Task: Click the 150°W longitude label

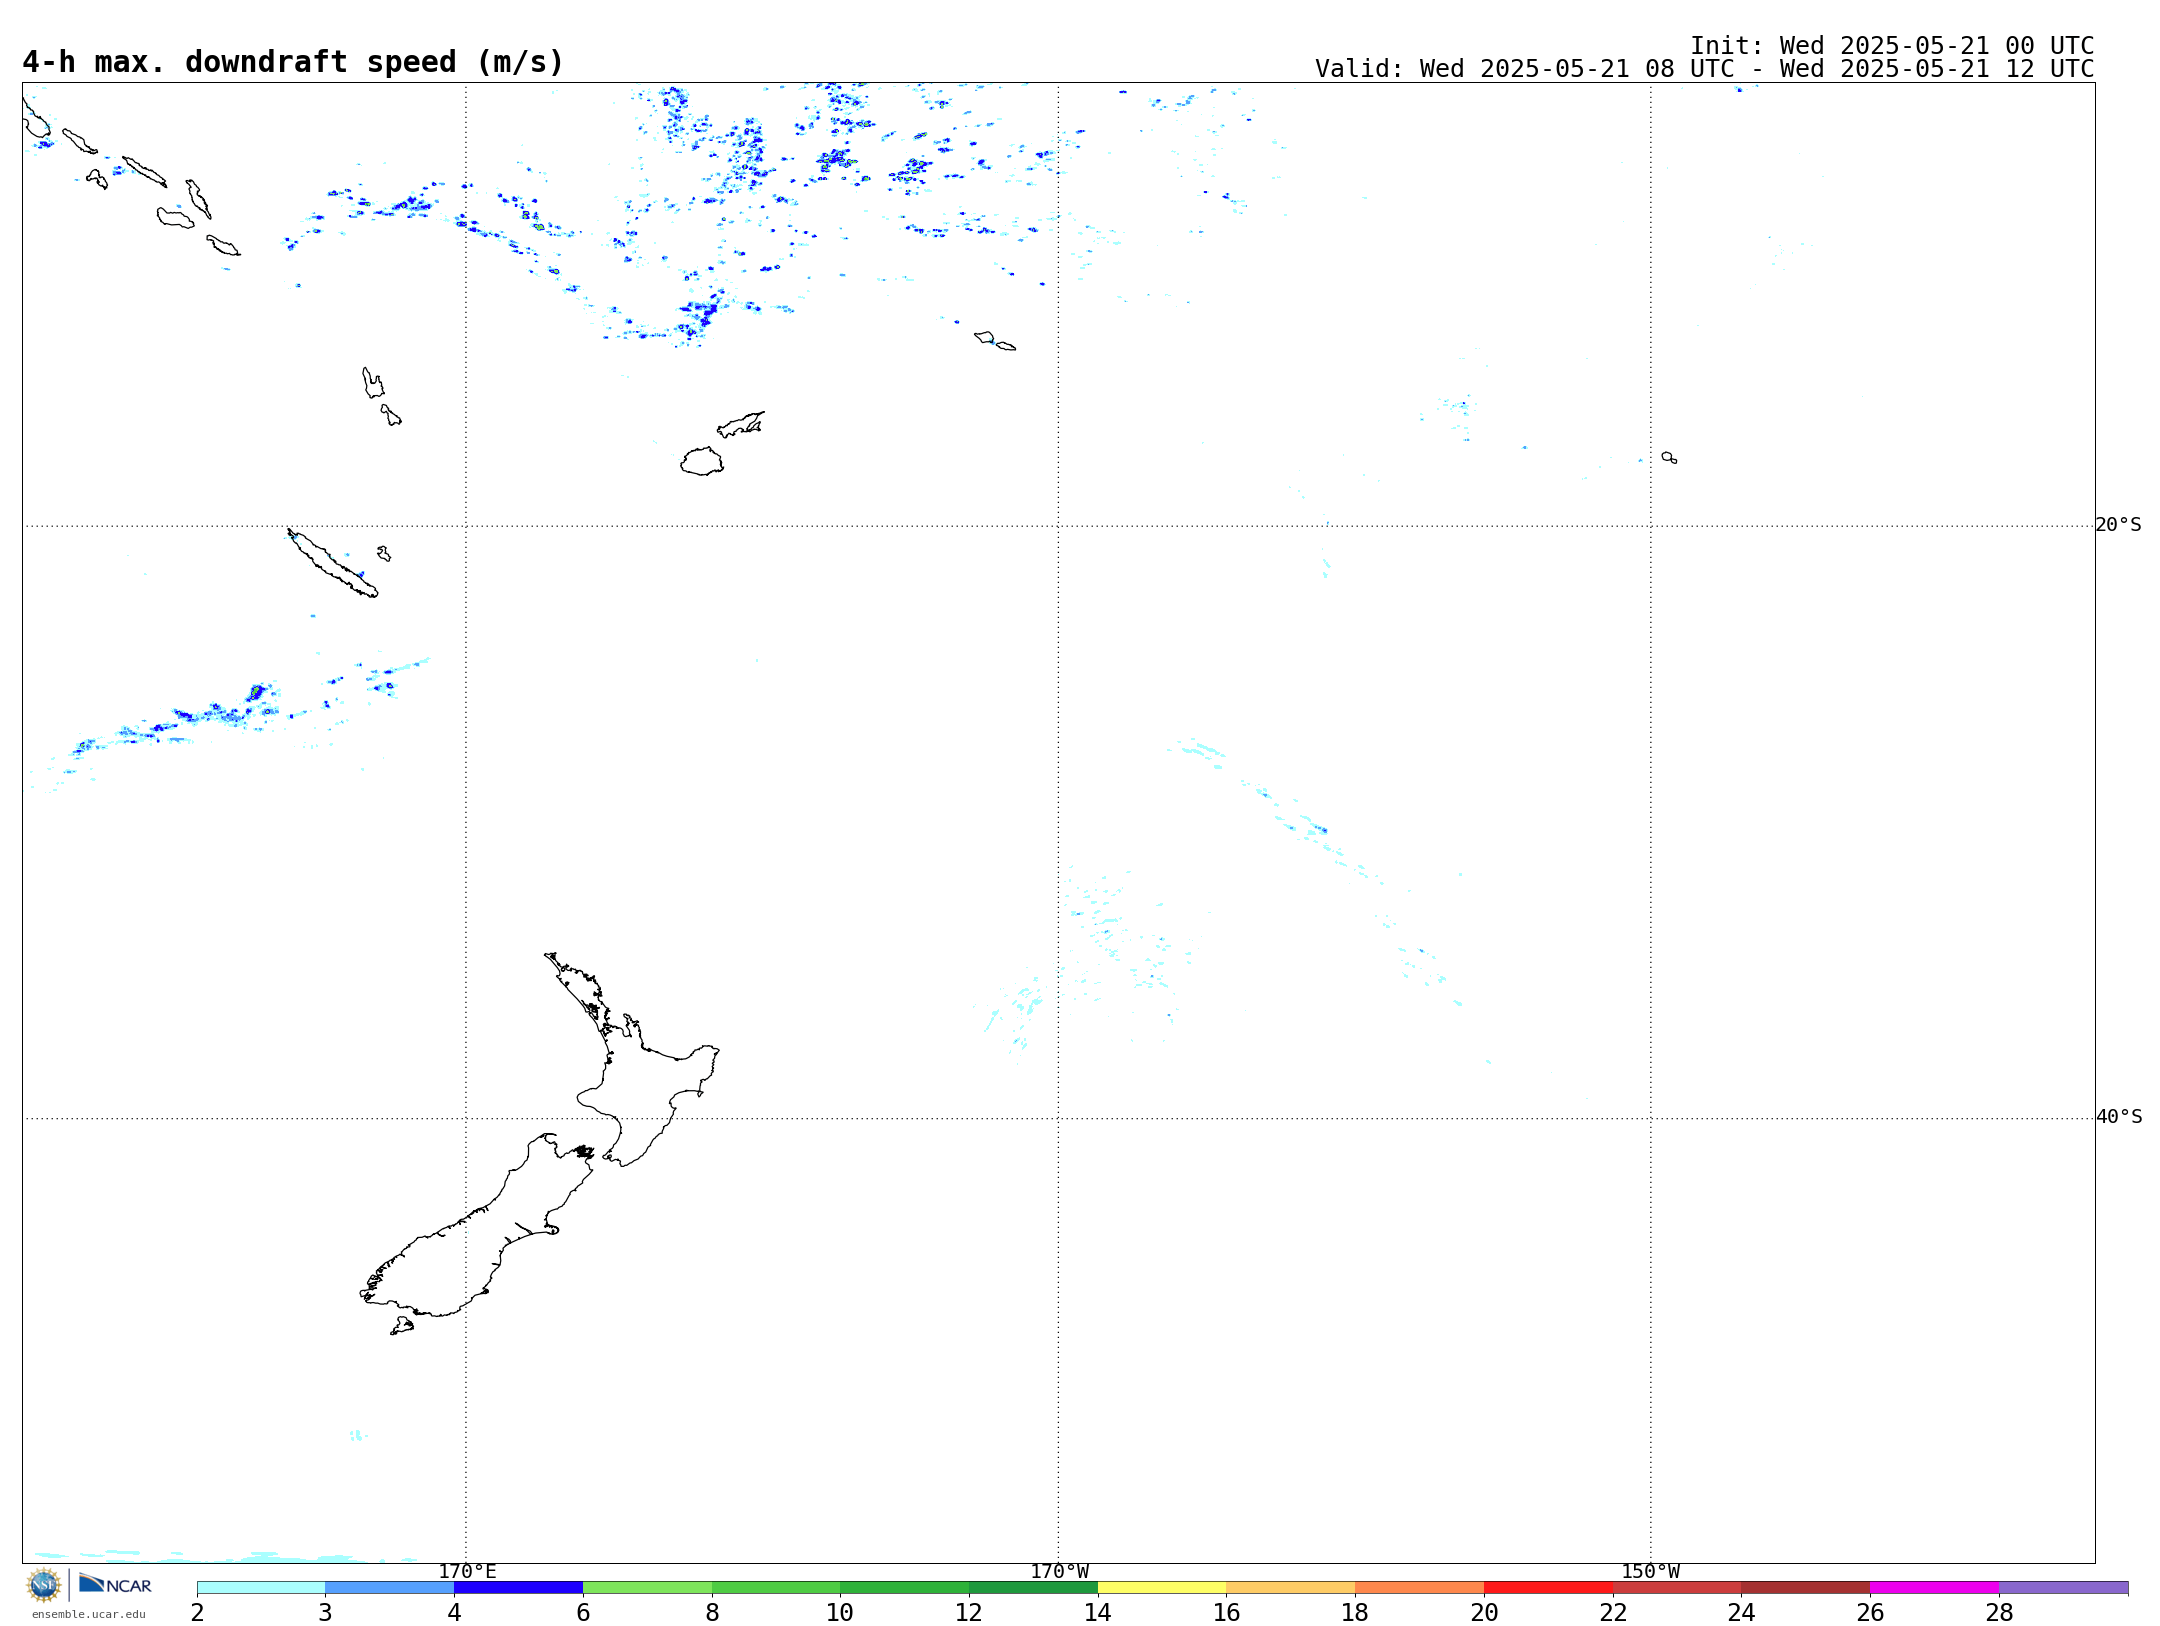Action: click(x=1651, y=1572)
